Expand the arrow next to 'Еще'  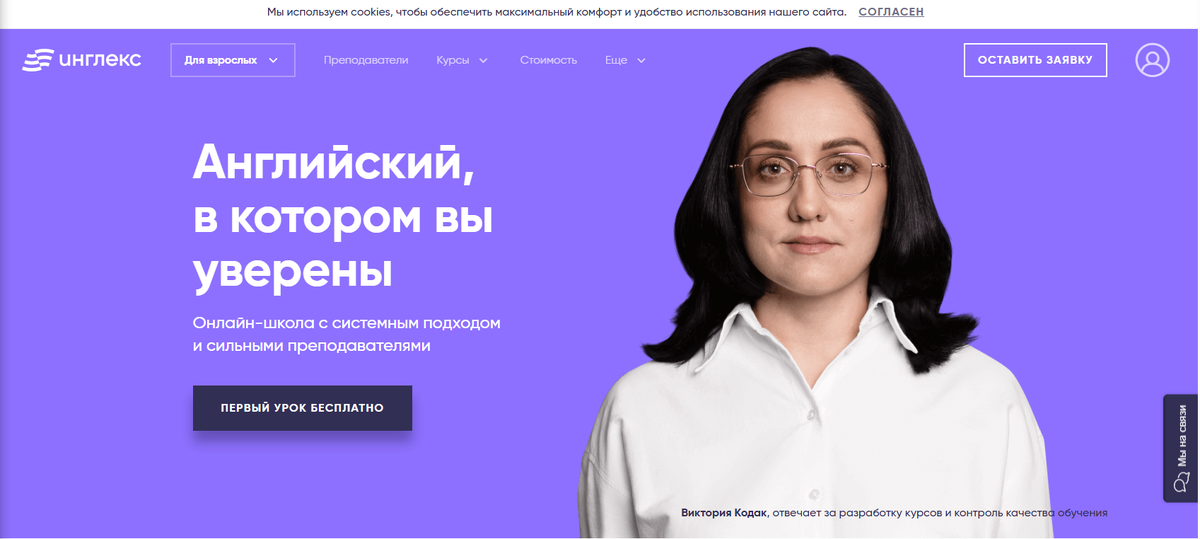641,60
